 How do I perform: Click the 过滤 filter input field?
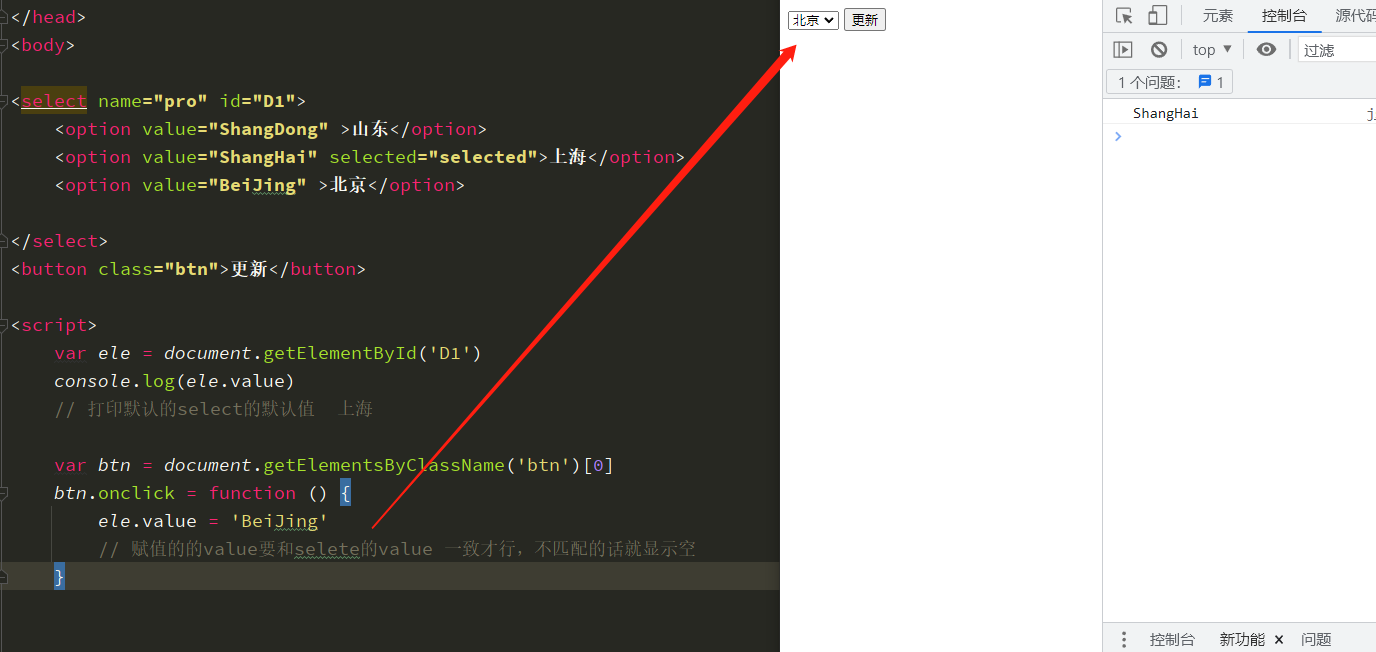pos(1337,50)
